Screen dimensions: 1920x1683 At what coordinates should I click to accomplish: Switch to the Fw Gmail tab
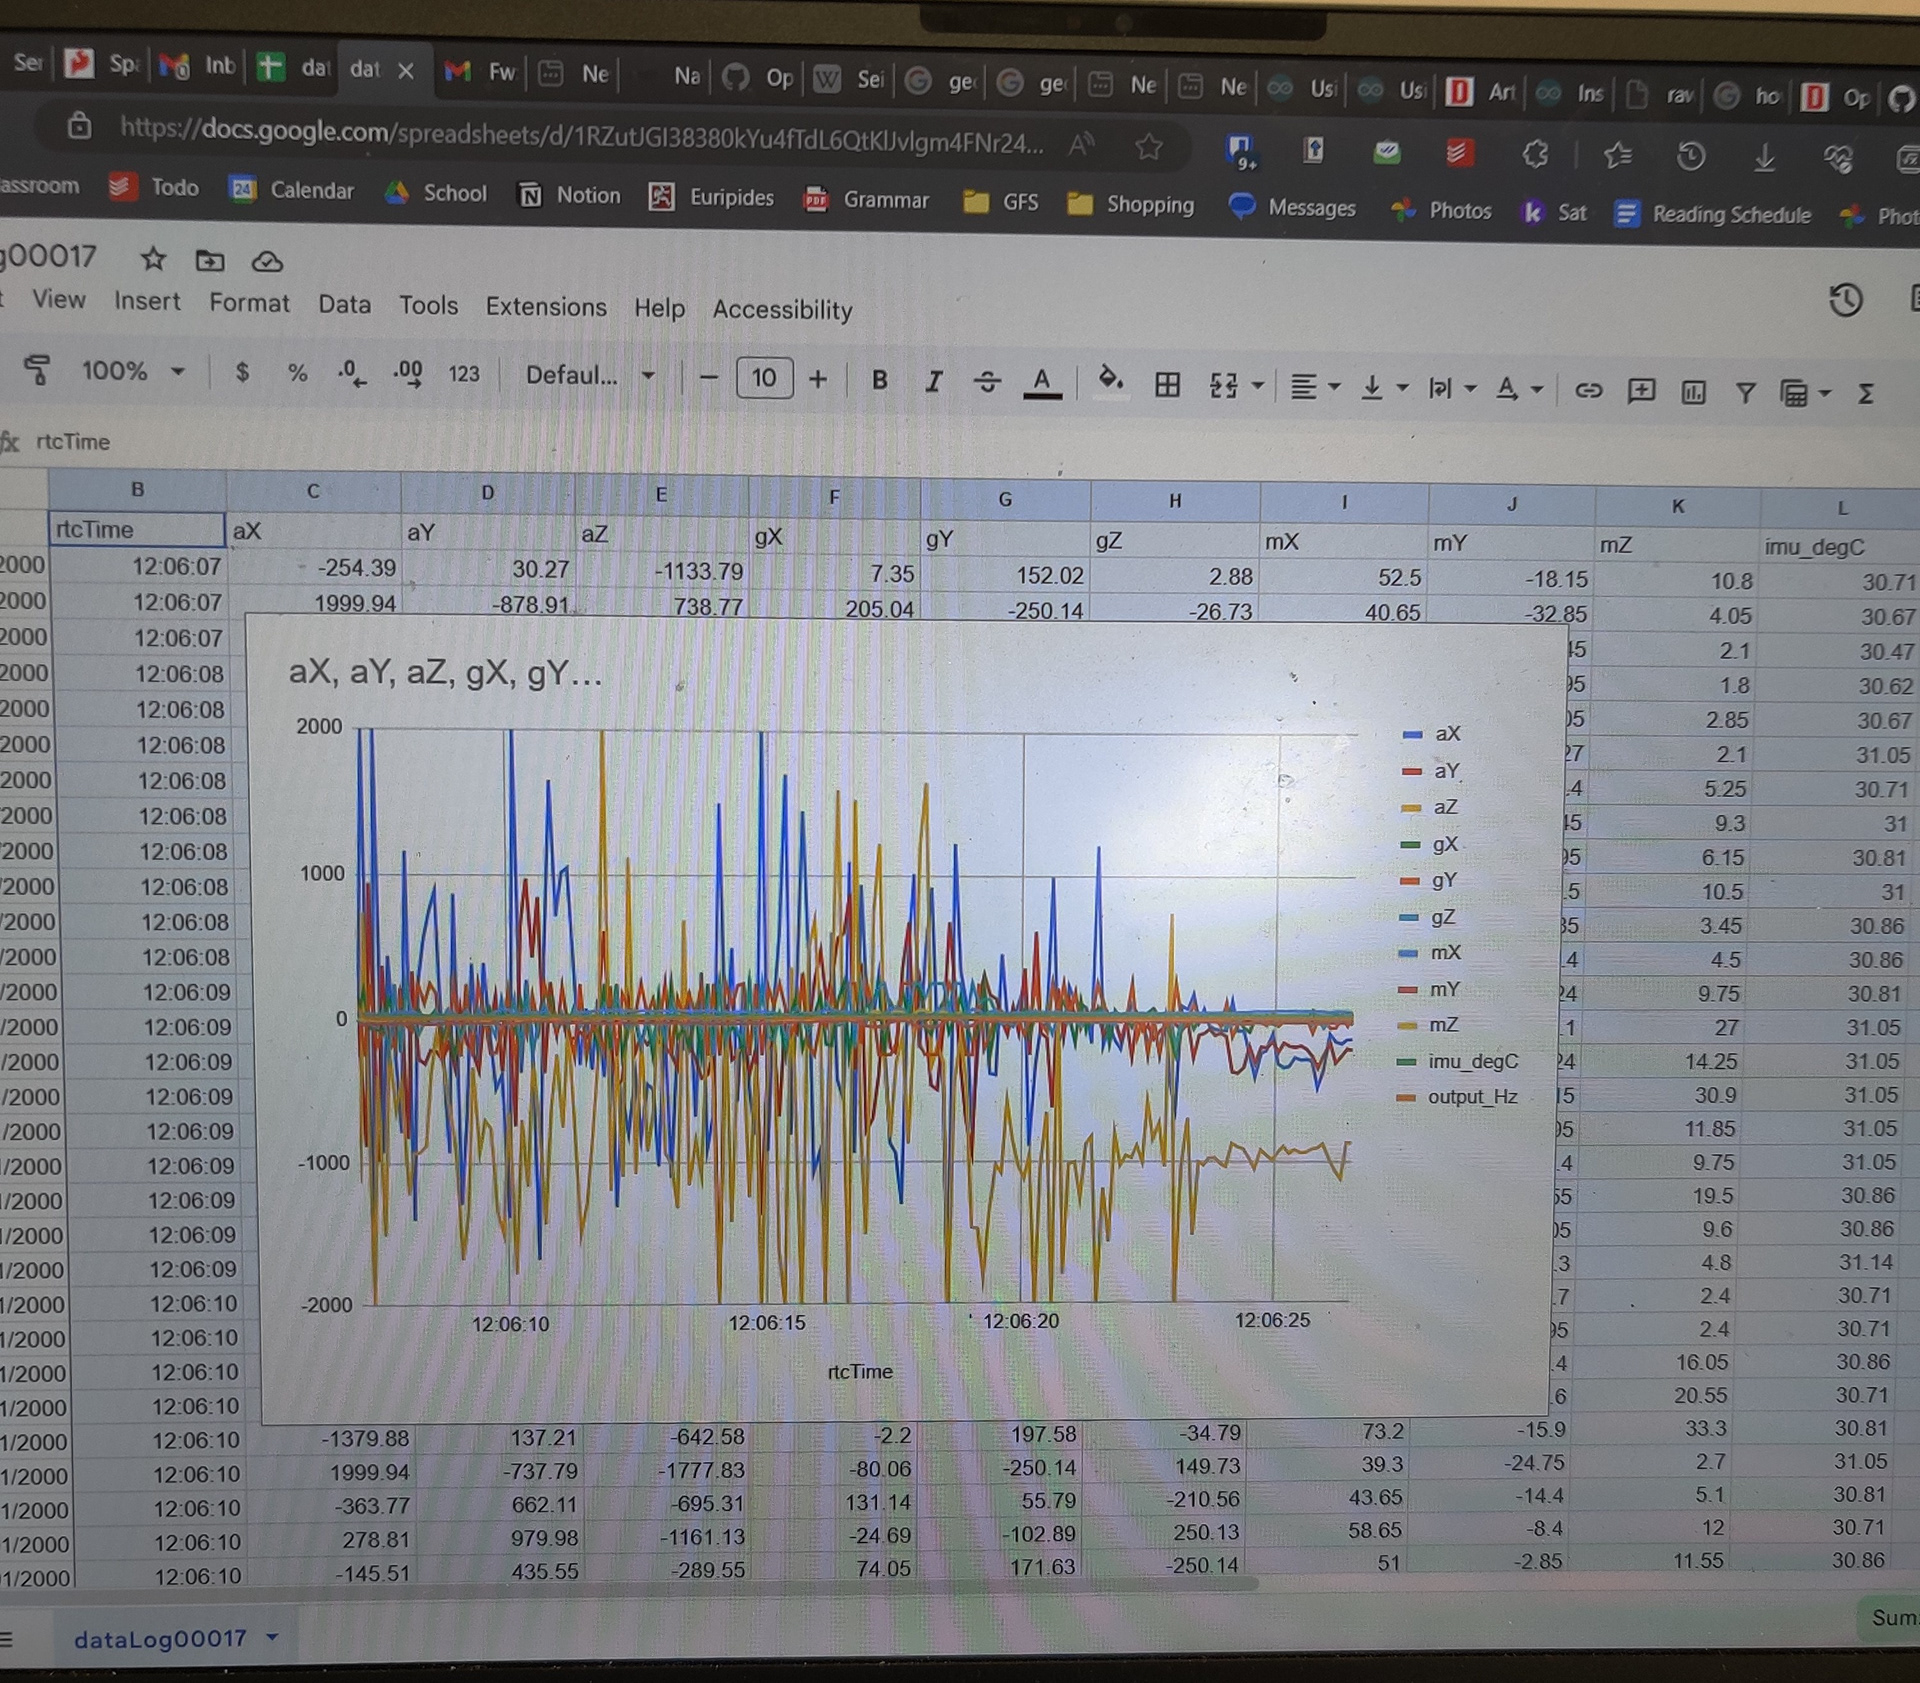pyautogui.click(x=480, y=71)
